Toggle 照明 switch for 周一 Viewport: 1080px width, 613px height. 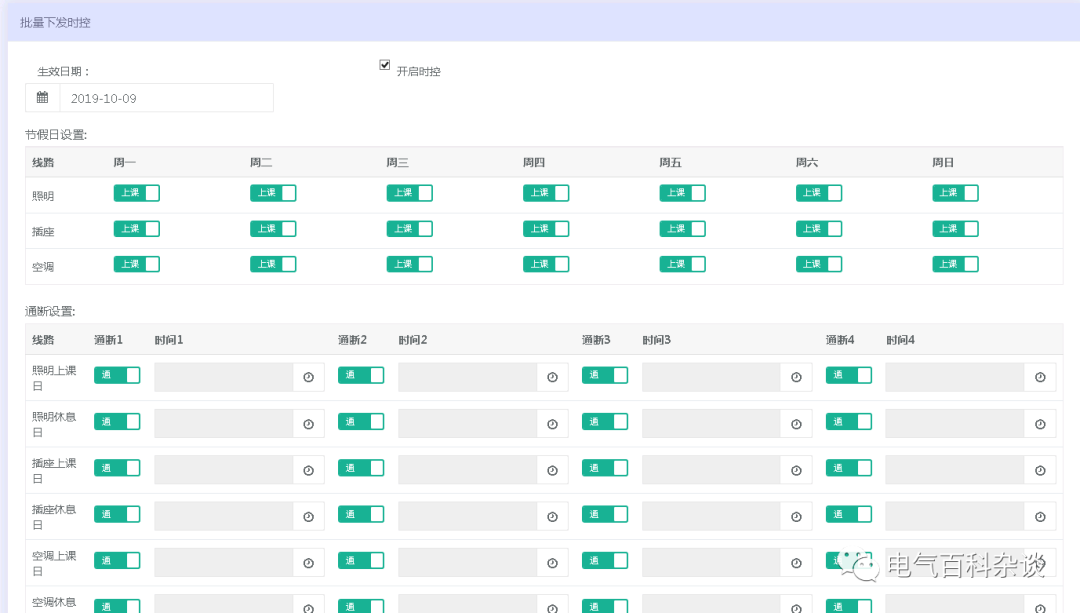point(136,193)
